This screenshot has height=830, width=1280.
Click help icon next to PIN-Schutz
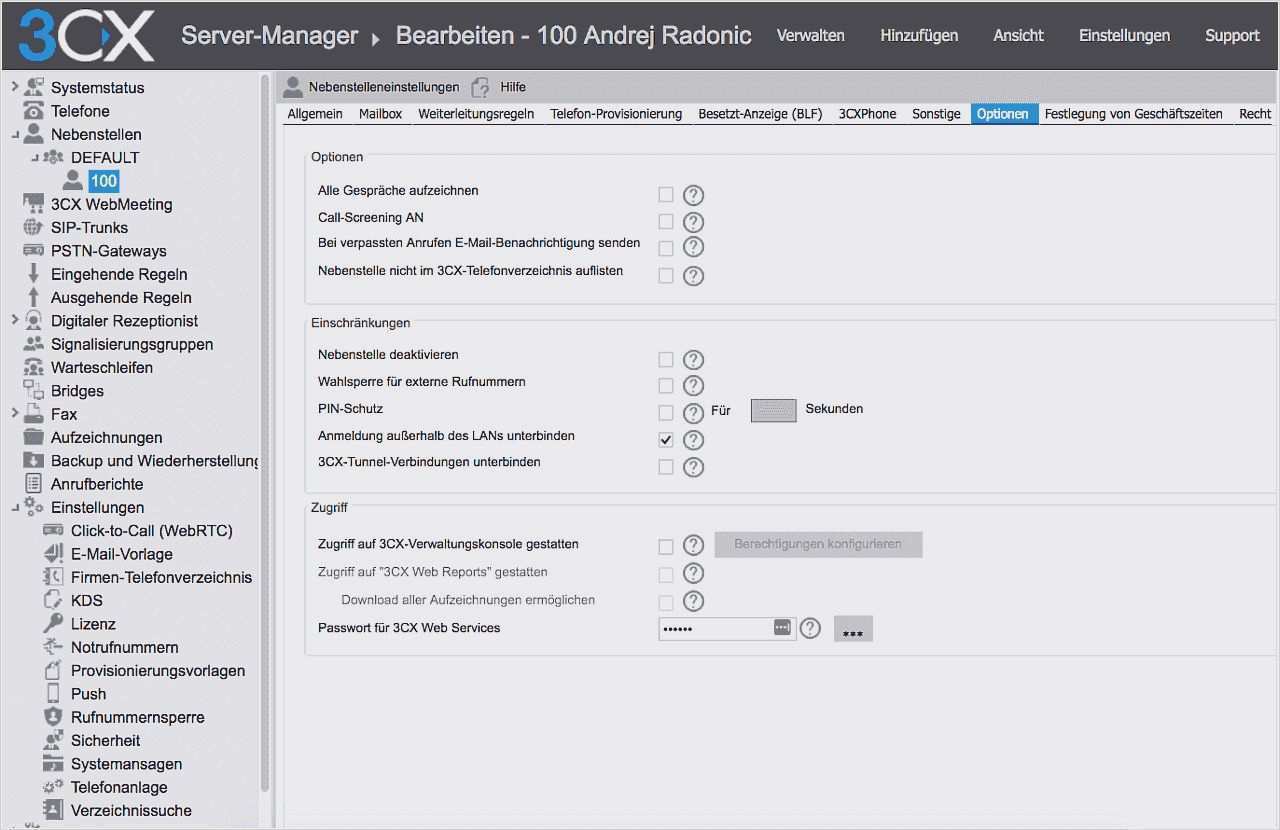tap(694, 412)
